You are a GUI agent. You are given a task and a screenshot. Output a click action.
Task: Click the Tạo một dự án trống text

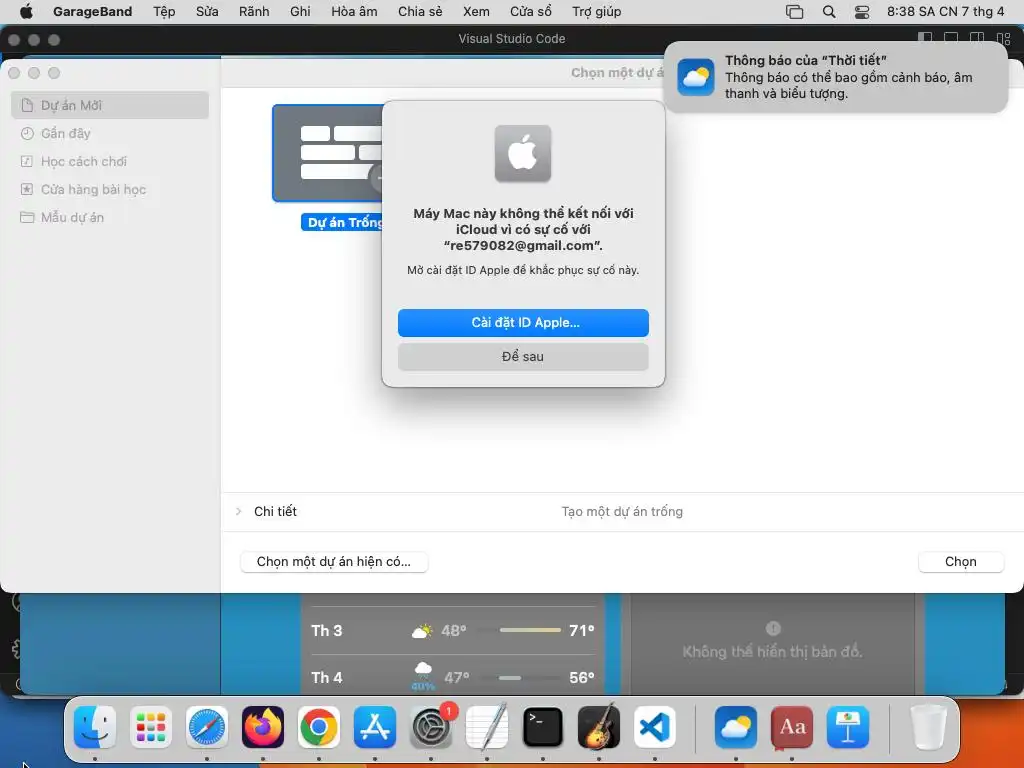pos(622,511)
